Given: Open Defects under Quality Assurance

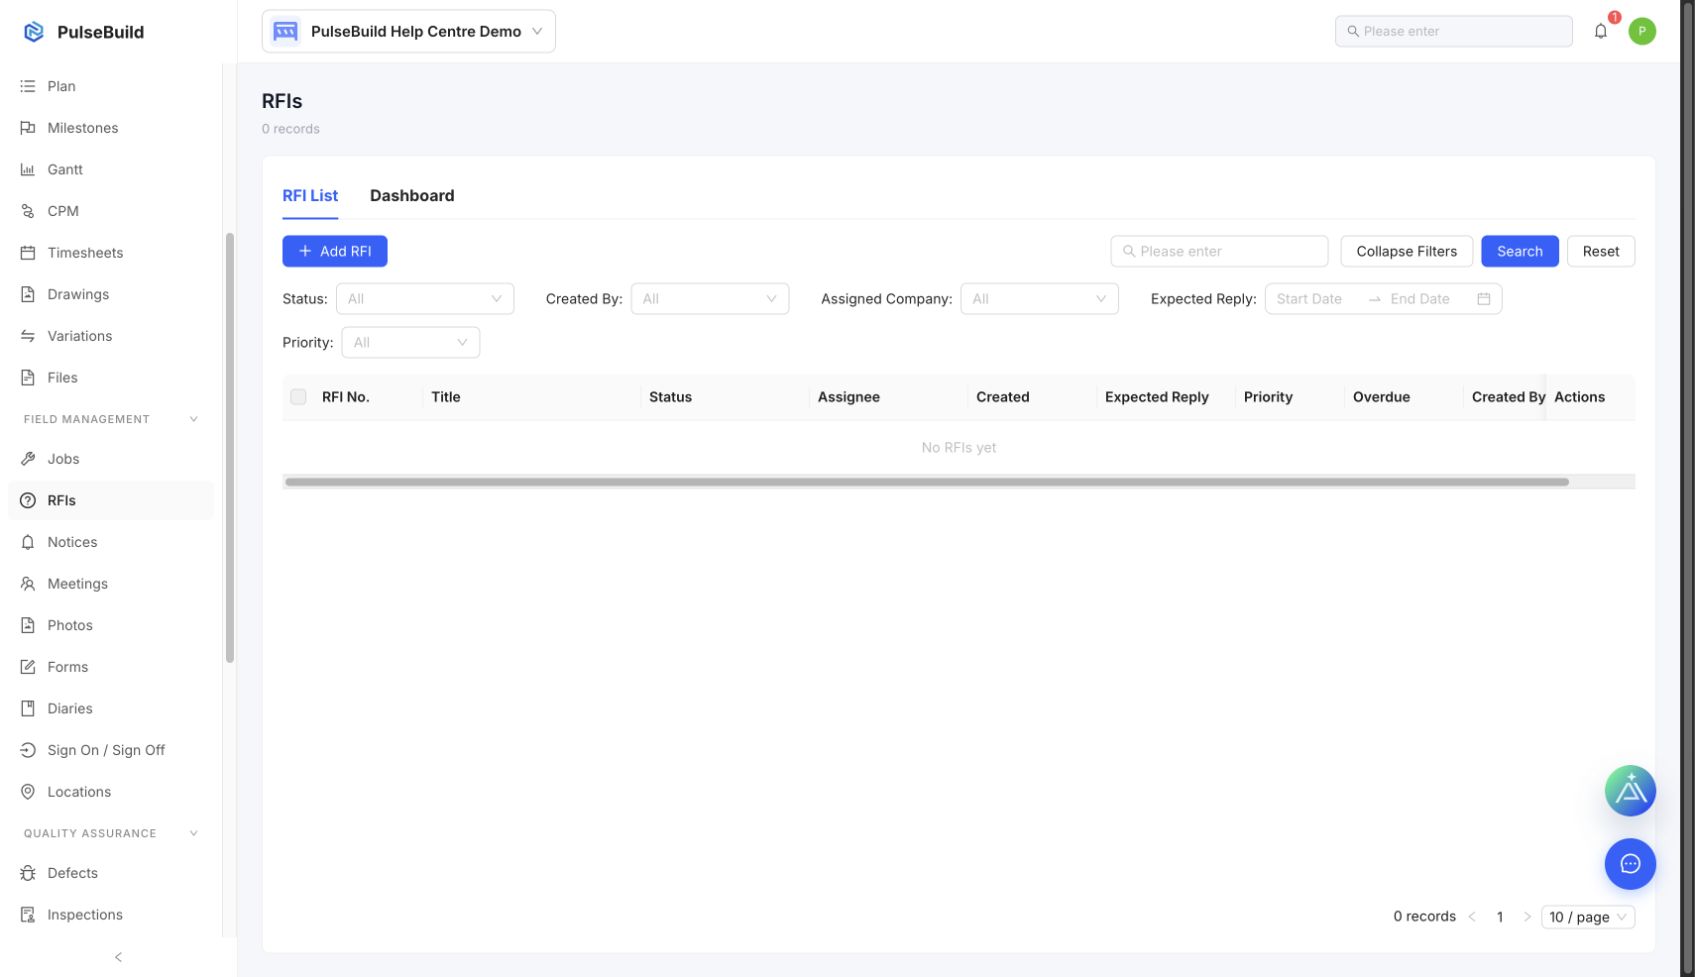Looking at the screenshot, I should pyautogui.click(x=110, y=873).
